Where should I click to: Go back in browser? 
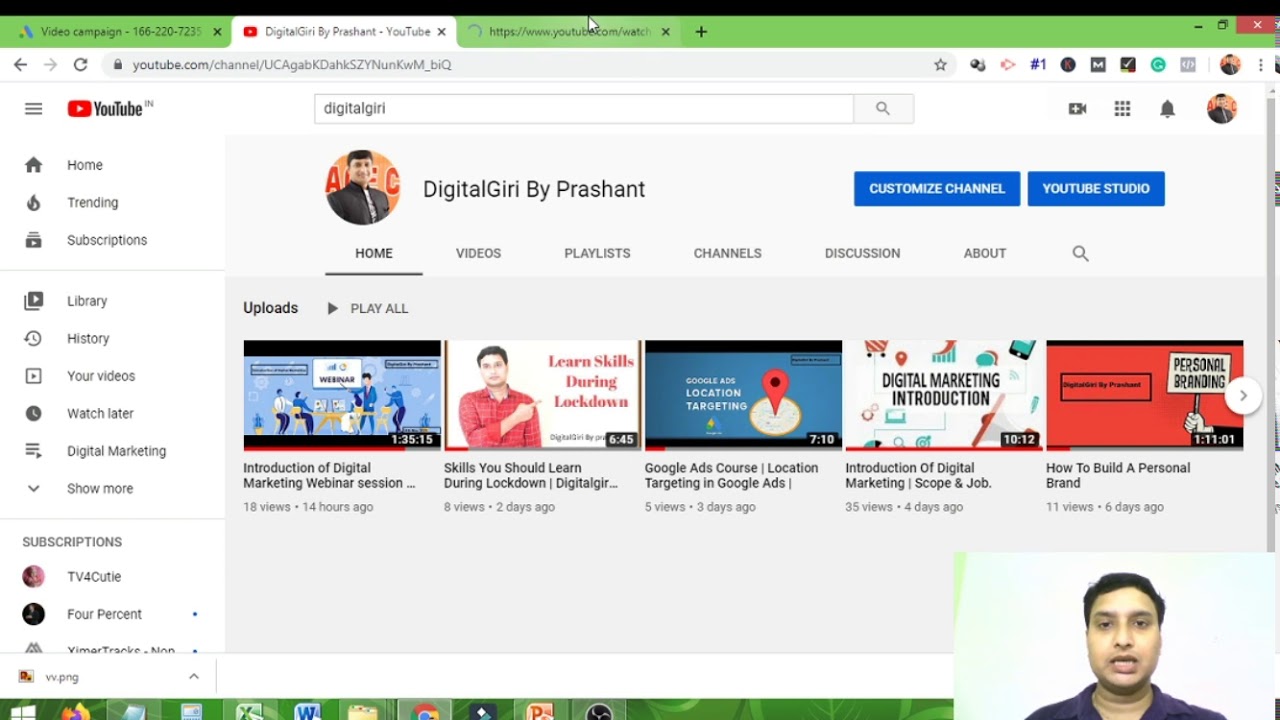click(21, 64)
